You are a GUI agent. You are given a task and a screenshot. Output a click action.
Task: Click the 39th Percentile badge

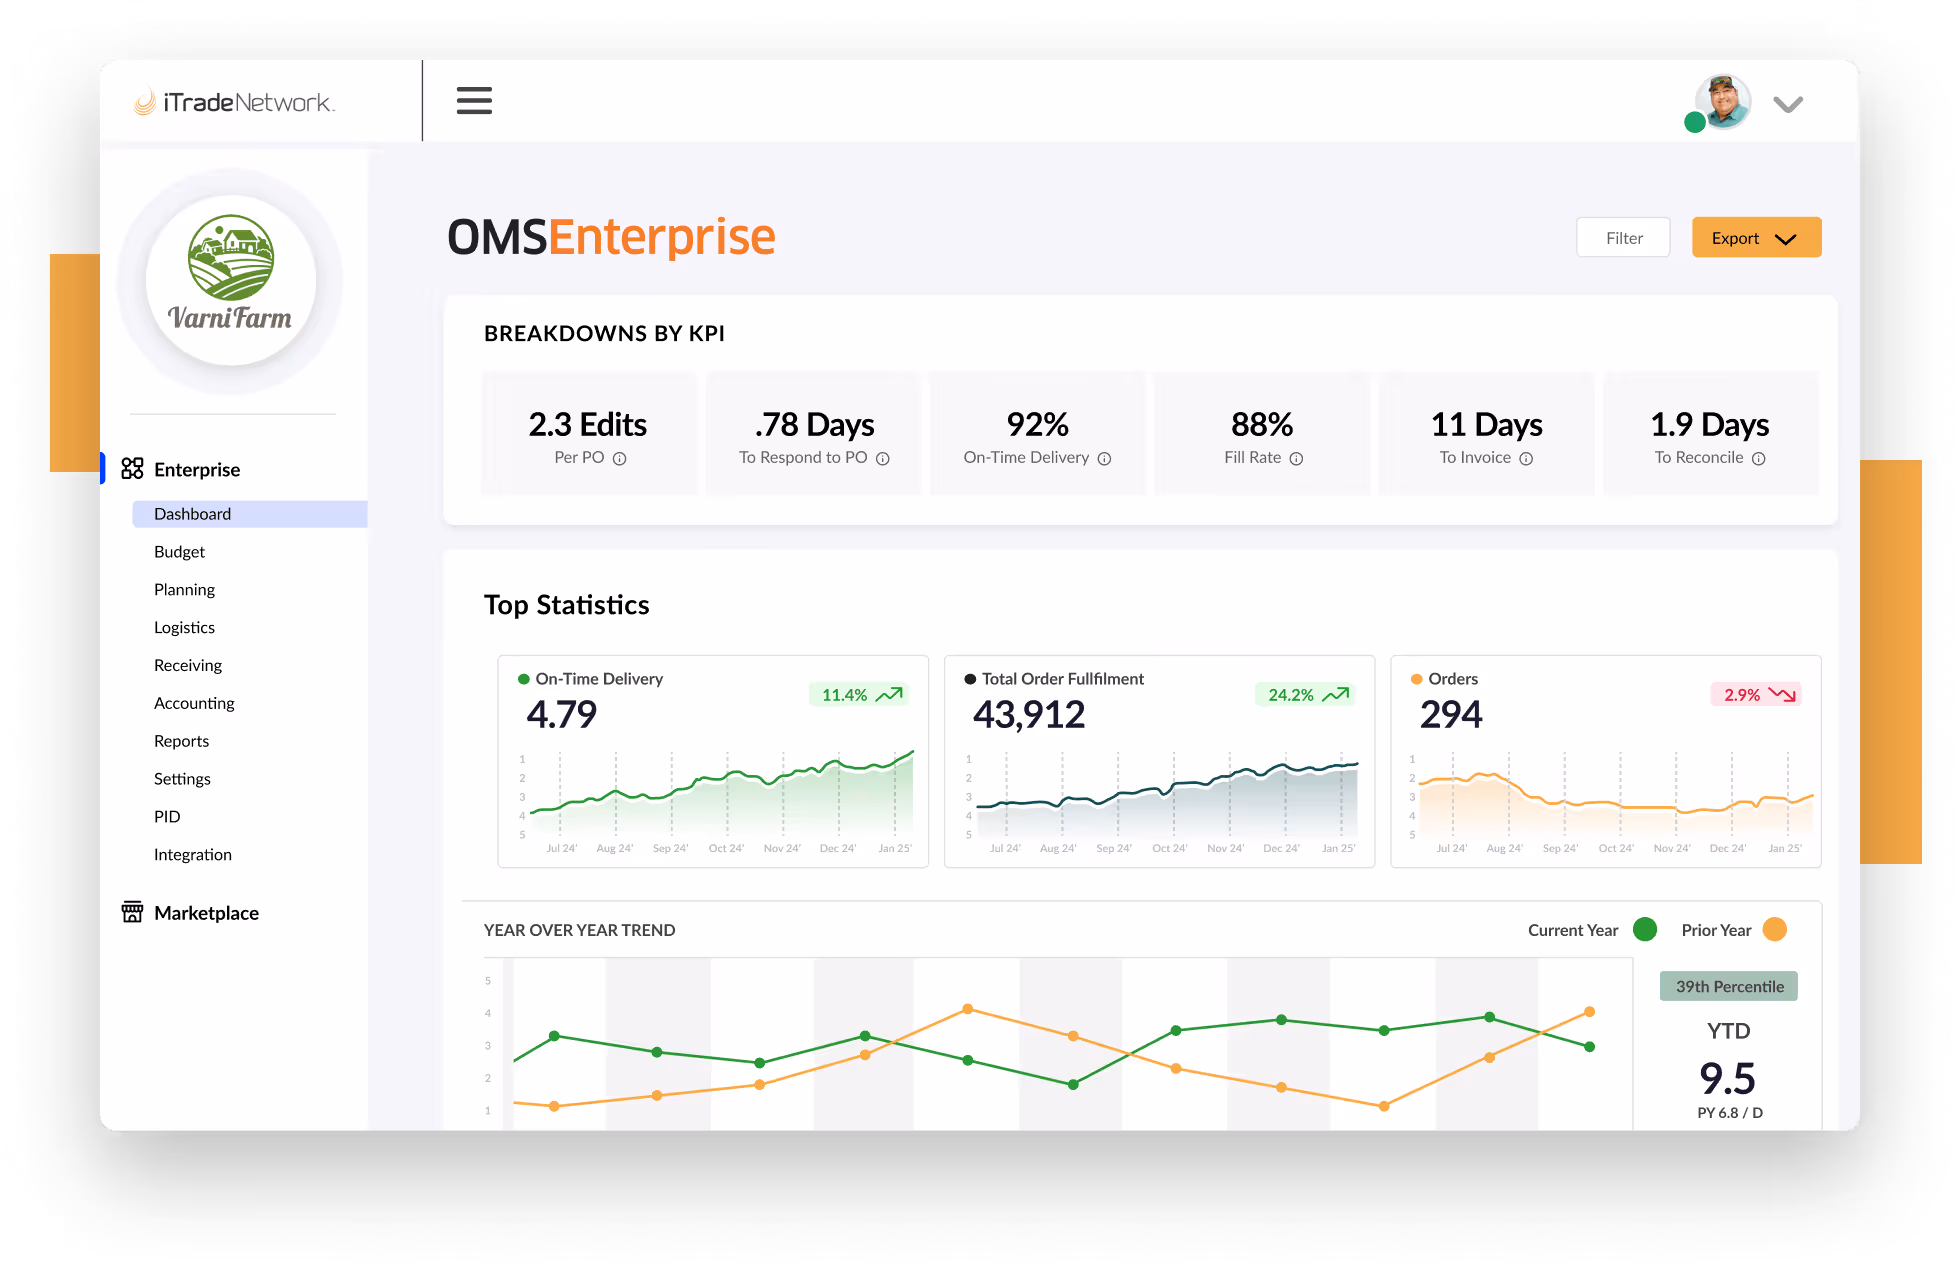(x=1729, y=987)
